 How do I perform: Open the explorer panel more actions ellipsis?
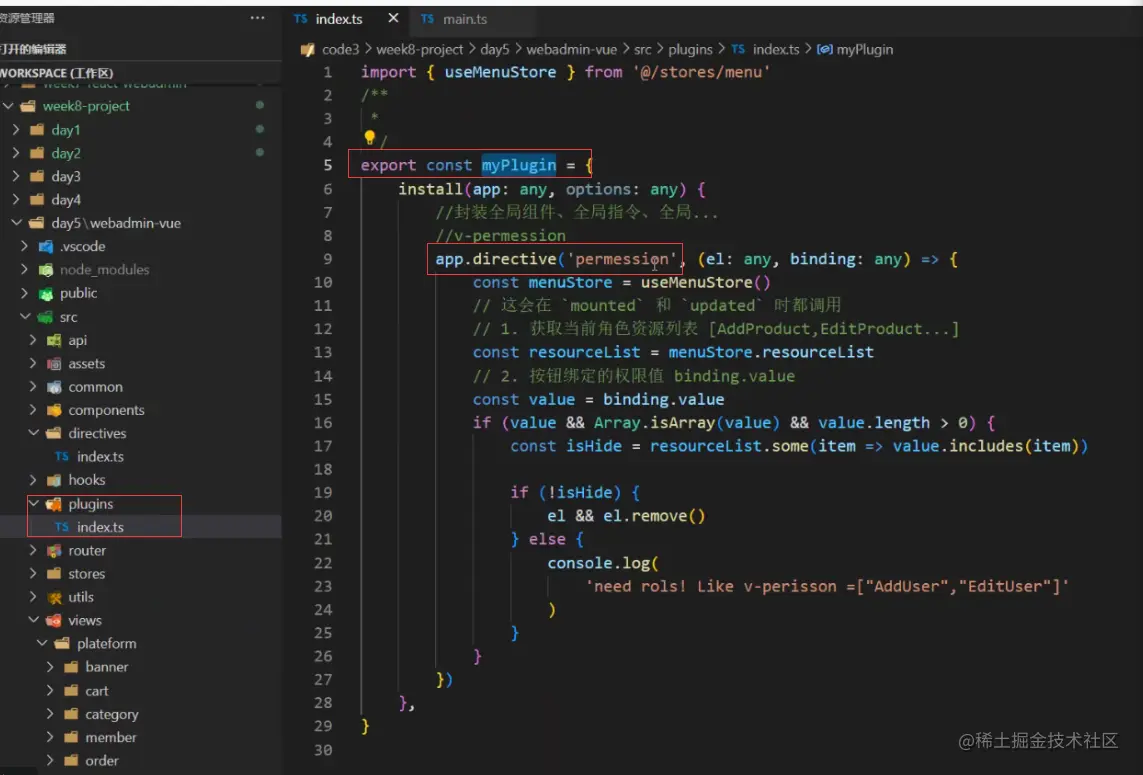(x=257, y=18)
